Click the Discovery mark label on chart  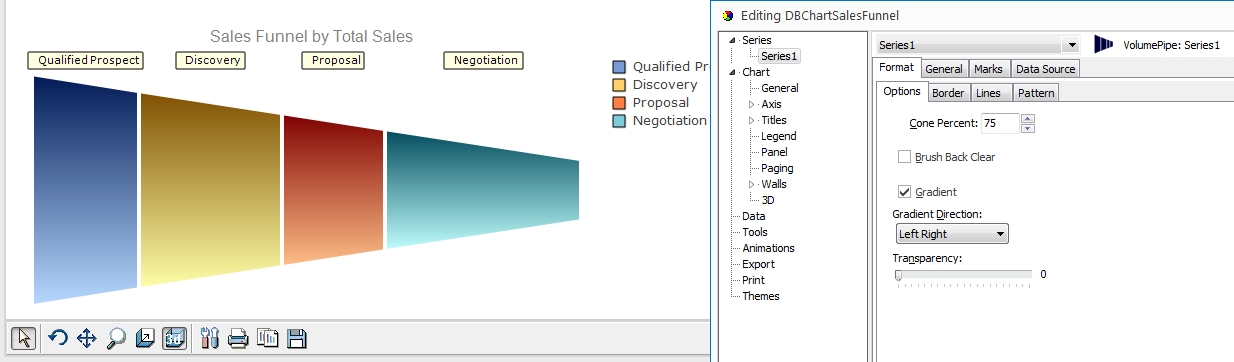pyautogui.click(x=211, y=60)
